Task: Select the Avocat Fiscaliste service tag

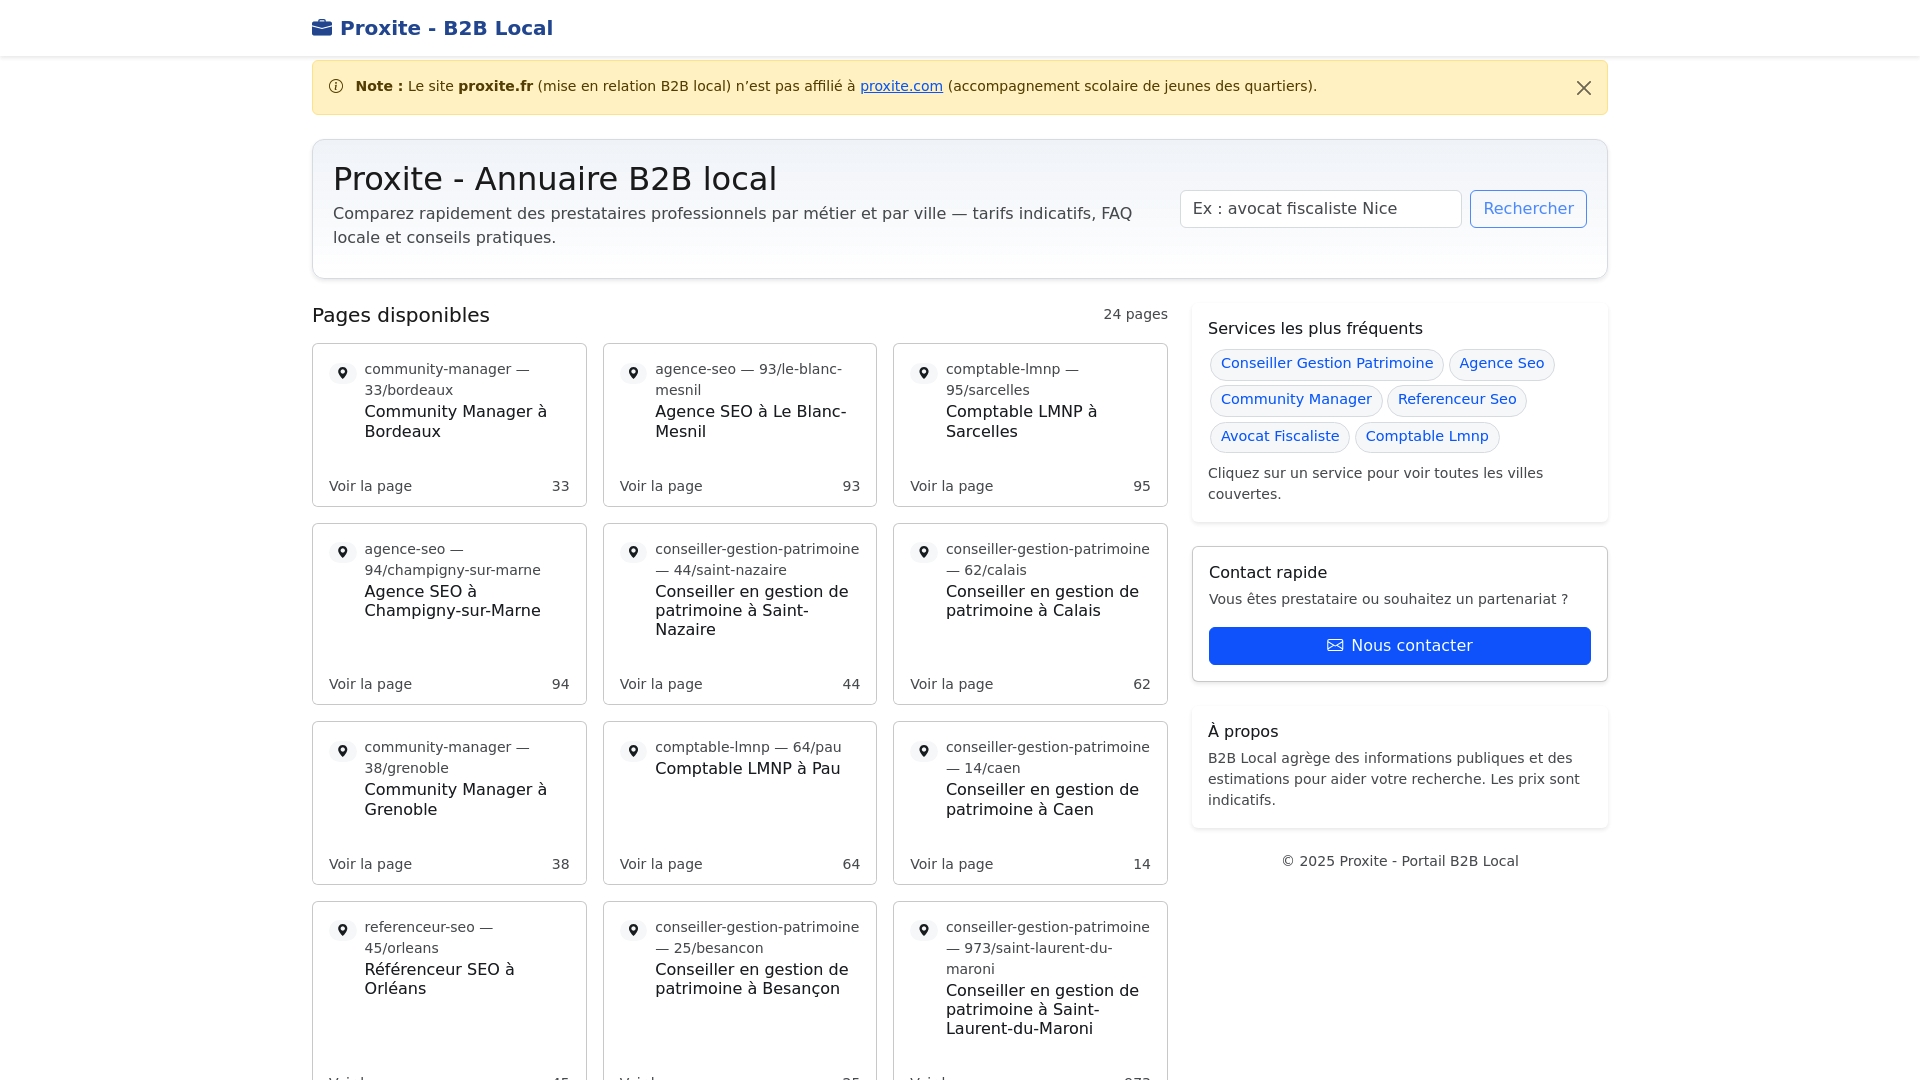Action: (x=1280, y=437)
